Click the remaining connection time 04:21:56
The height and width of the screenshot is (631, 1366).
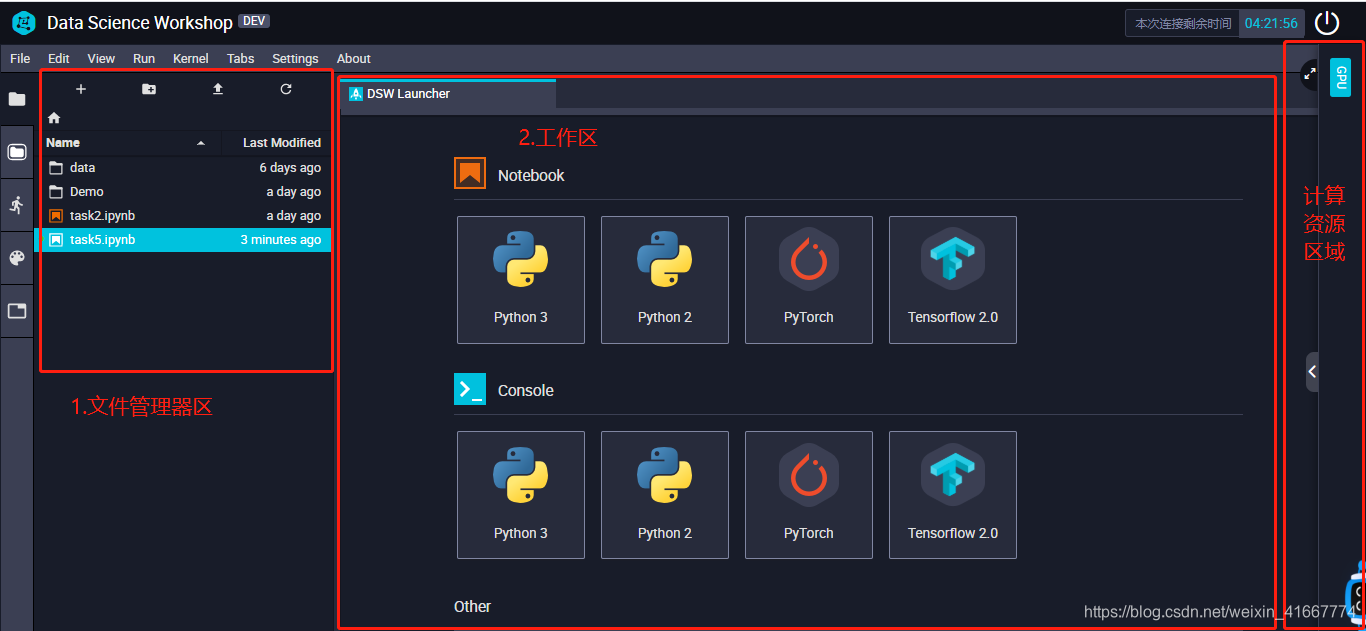pyautogui.click(x=1272, y=23)
